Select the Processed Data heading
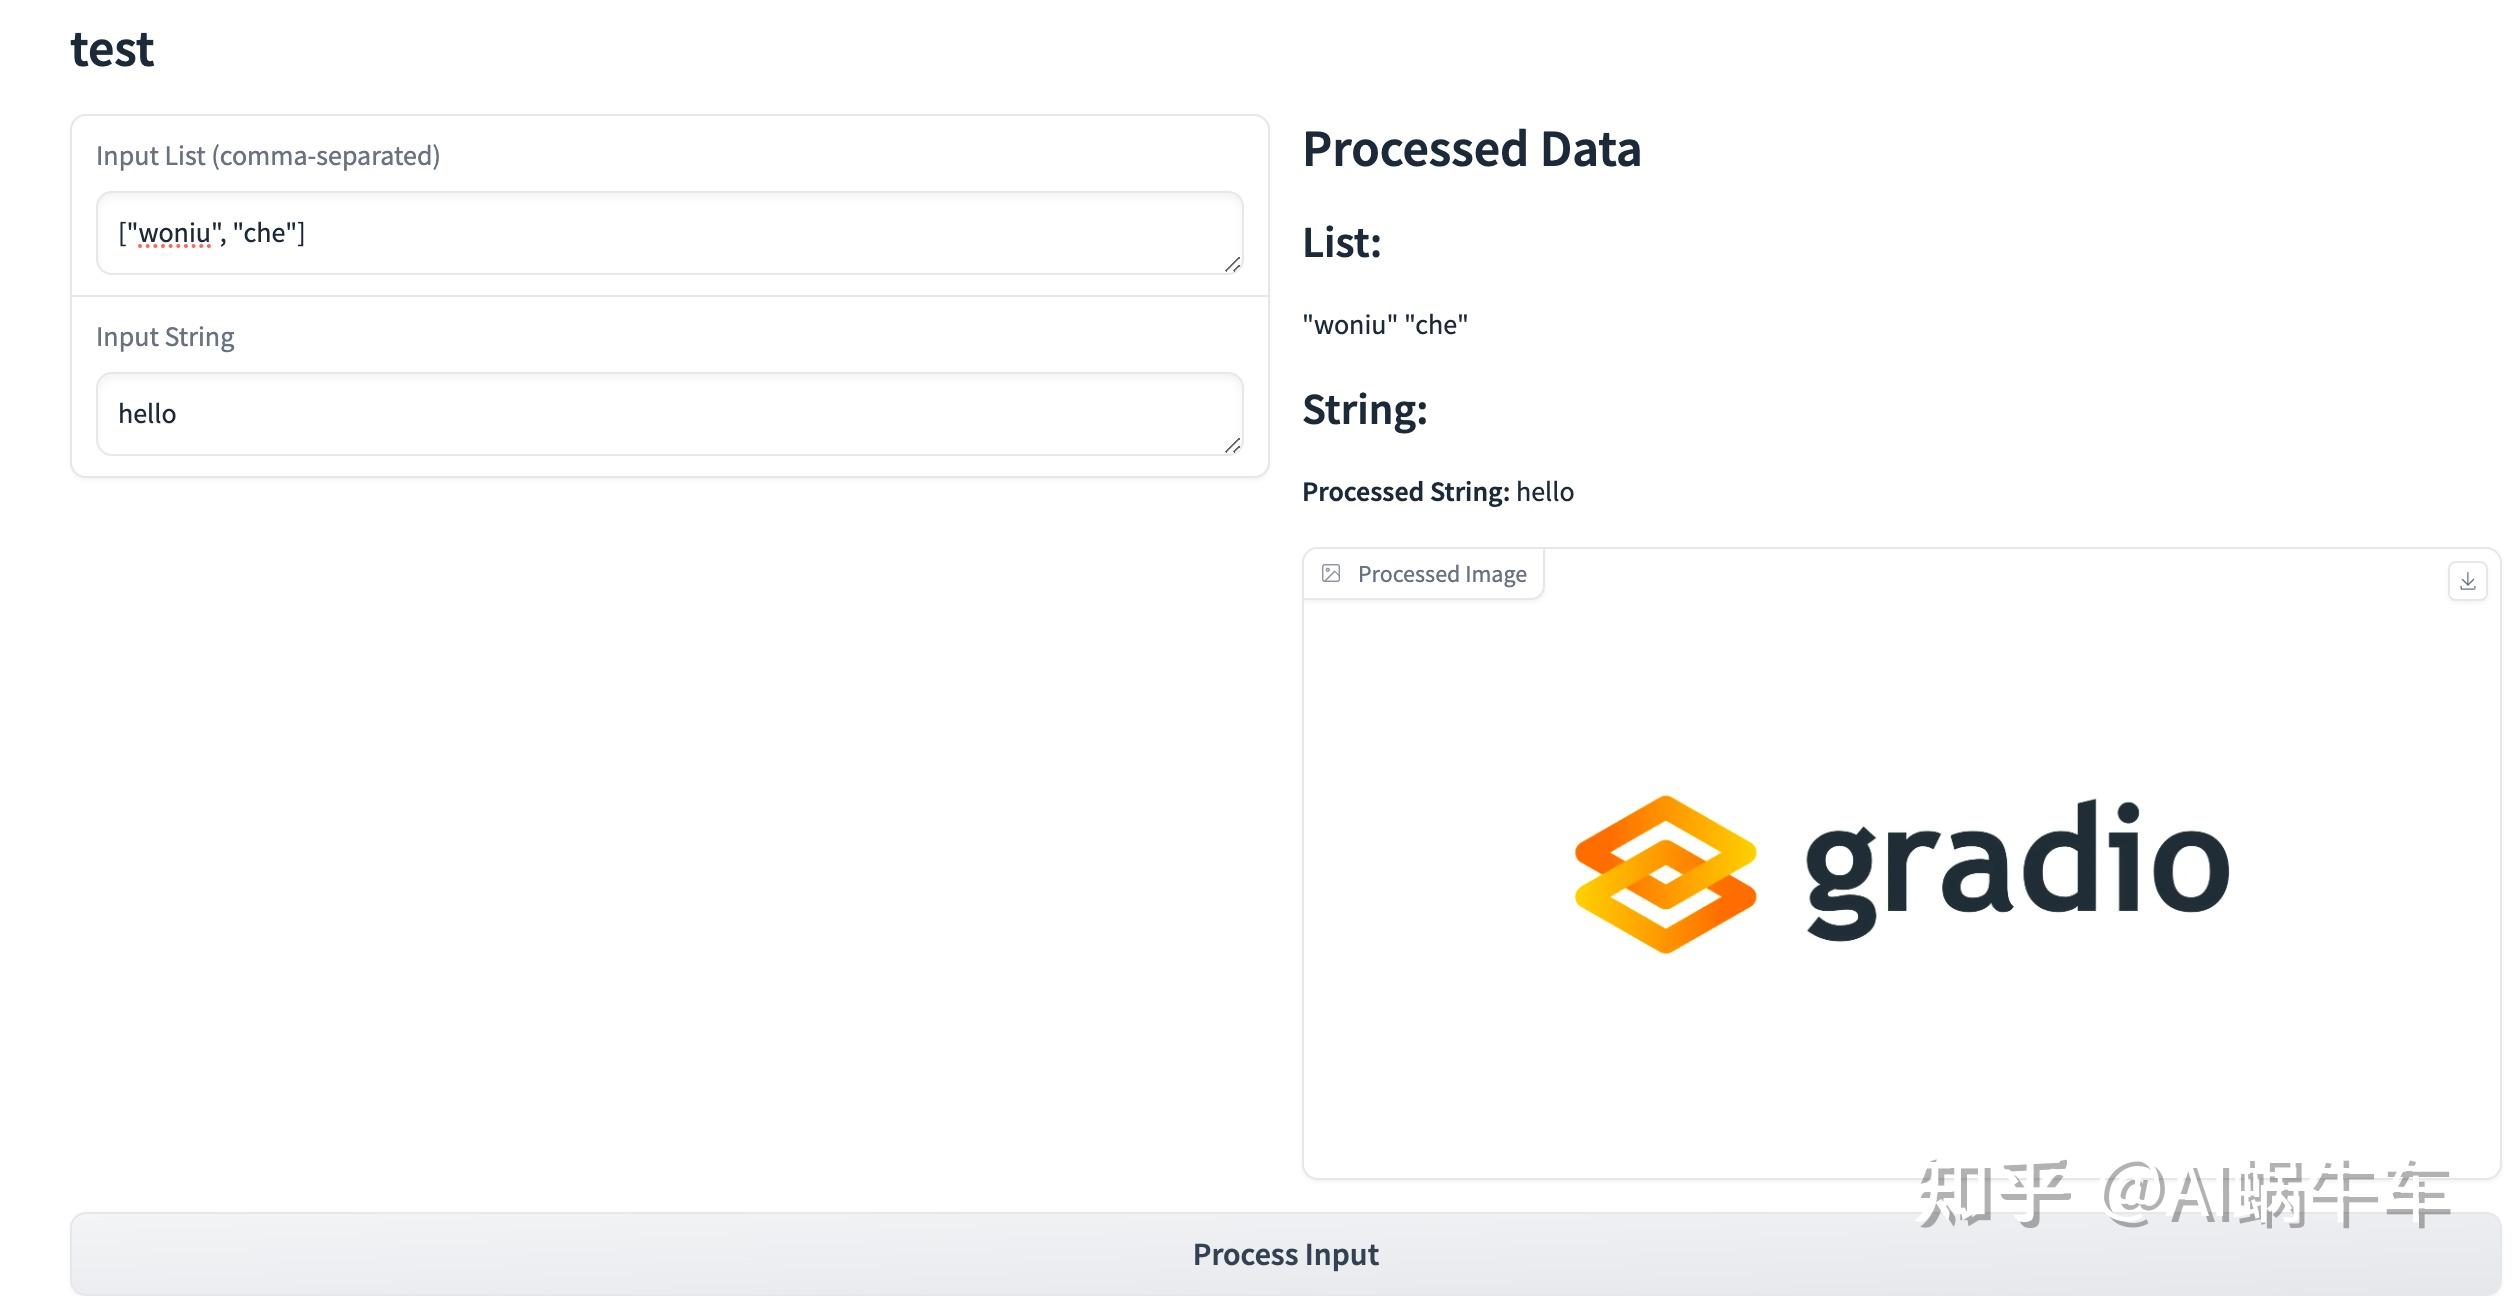This screenshot has width=2516, height=1296. click(x=1471, y=150)
